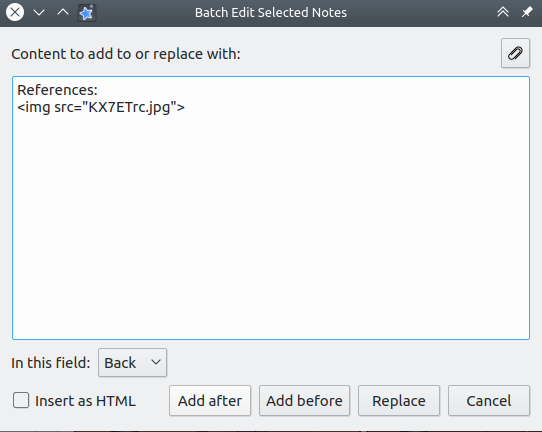Click the downward chevron in the title bar
Viewport: 542px width, 432px height.
point(39,13)
